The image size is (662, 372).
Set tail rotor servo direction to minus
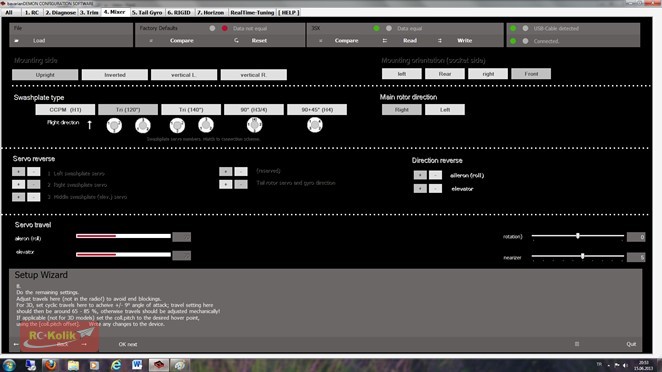point(241,184)
